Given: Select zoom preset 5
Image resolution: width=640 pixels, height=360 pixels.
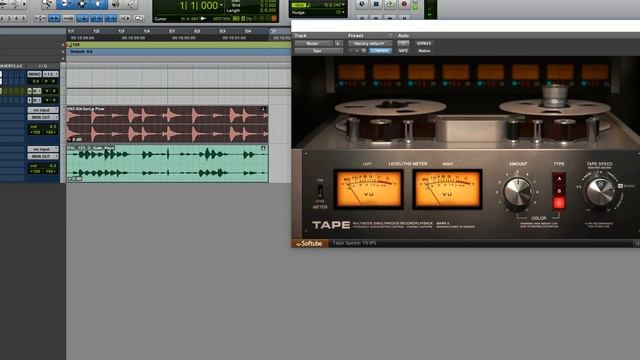Looking at the screenshot, I should coord(23,18).
